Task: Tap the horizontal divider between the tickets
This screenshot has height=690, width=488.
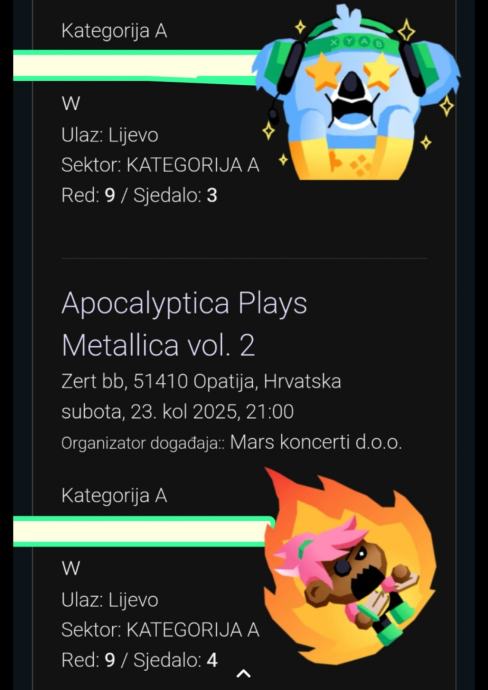Action: [244, 258]
